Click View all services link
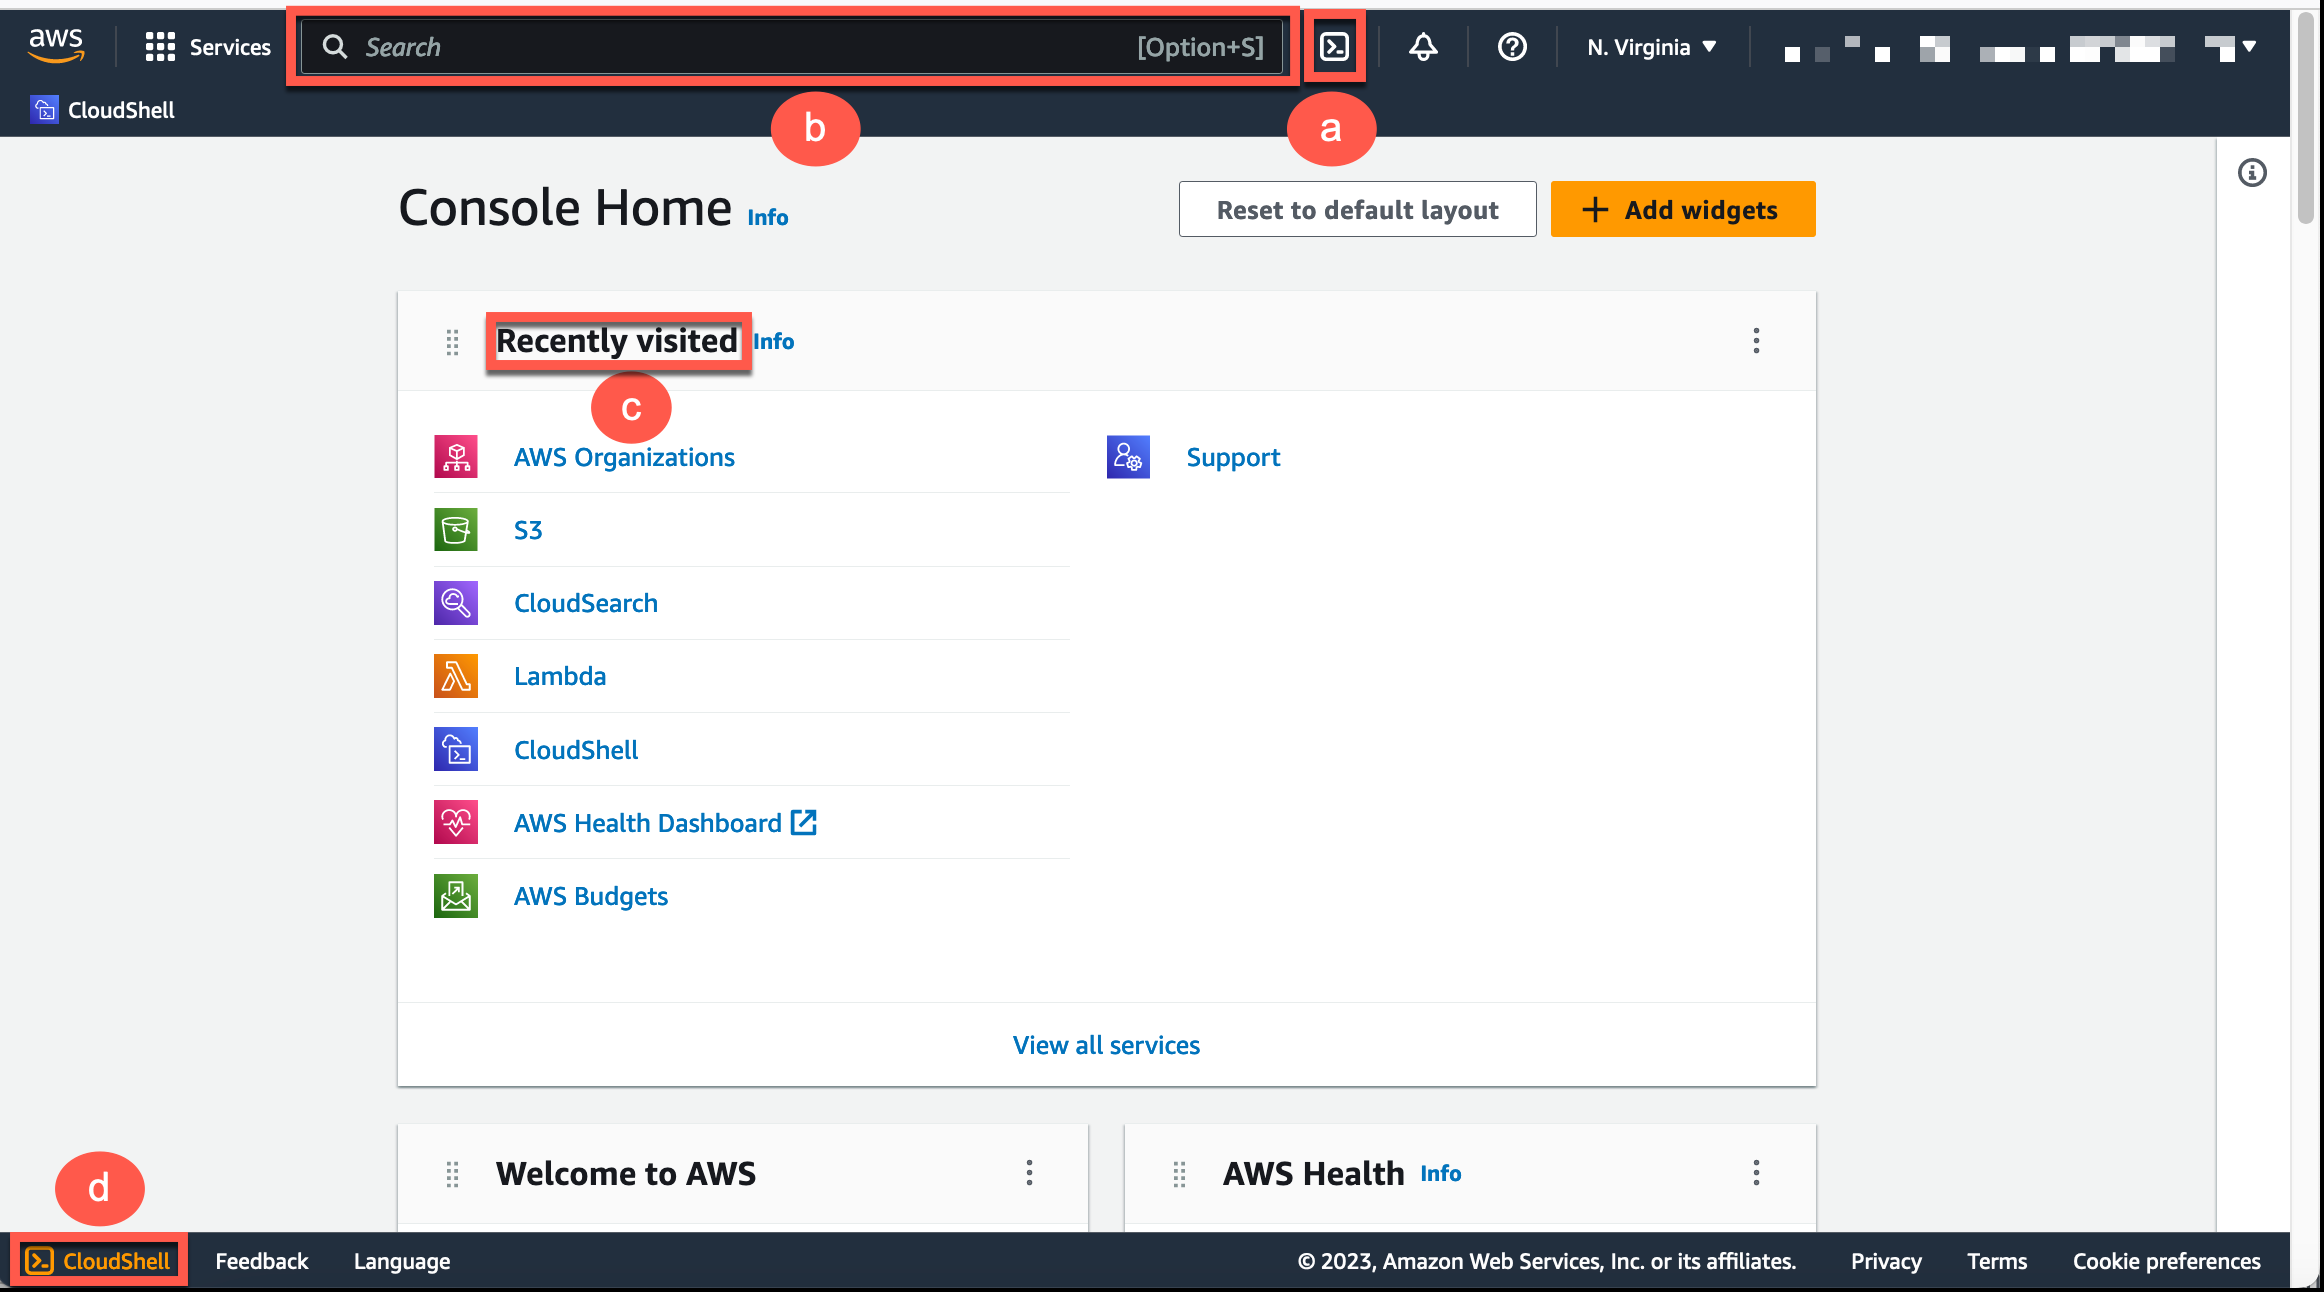2324x1292 pixels. [x=1106, y=1044]
